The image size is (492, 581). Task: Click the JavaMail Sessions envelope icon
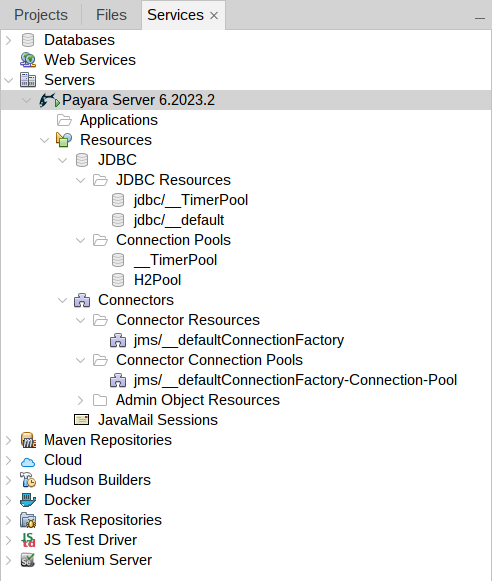(x=82, y=420)
